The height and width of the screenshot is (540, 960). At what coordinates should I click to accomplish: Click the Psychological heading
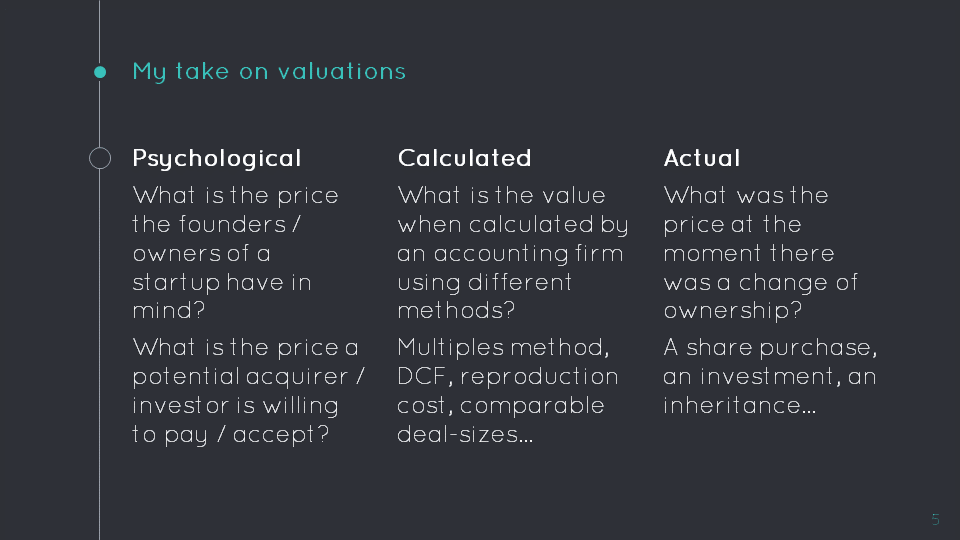tap(217, 159)
